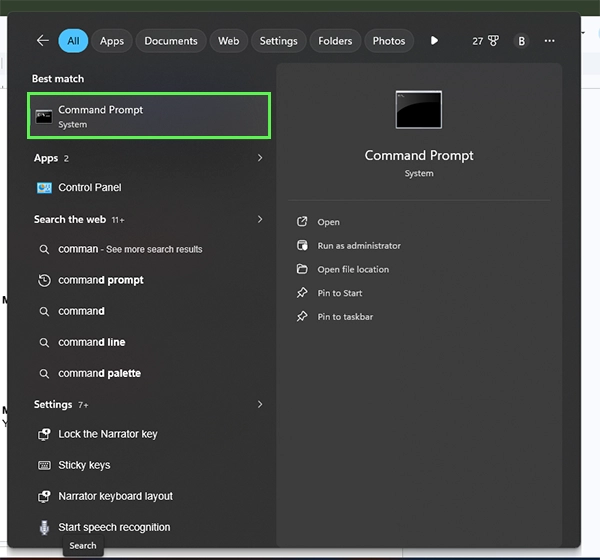Viewport: 600px width, 560px height.
Task: Click the Open file location folder icon
Action: pos(302,269)
